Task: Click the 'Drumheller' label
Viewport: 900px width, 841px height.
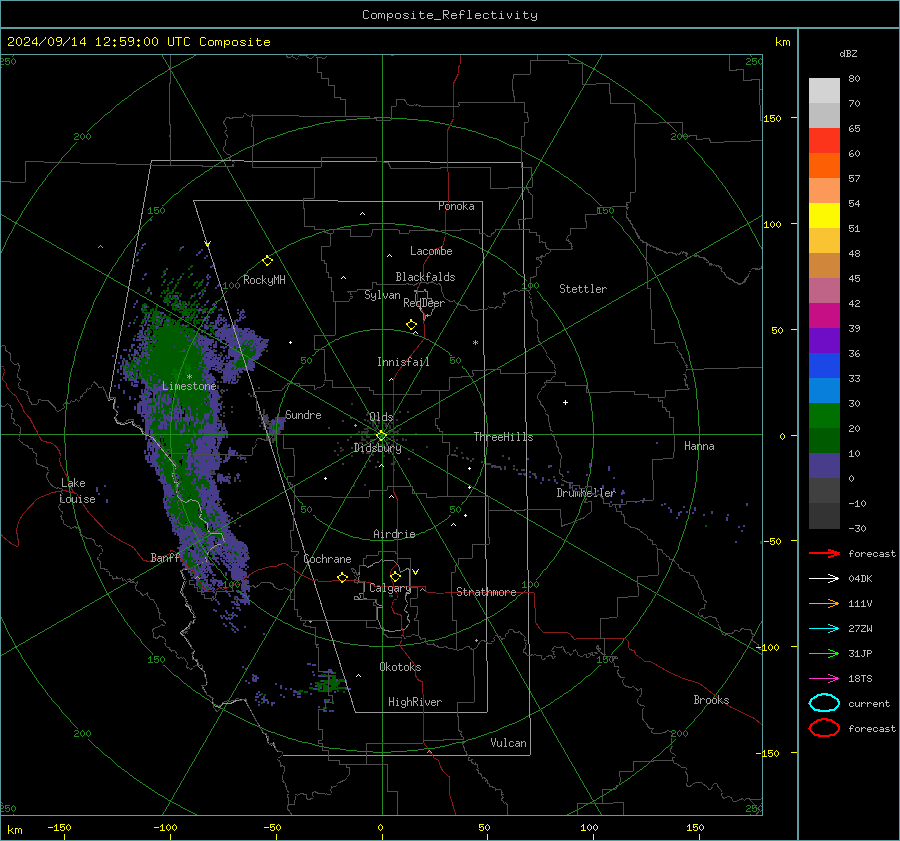Action: pyautogui.click(x=586, y=493)
